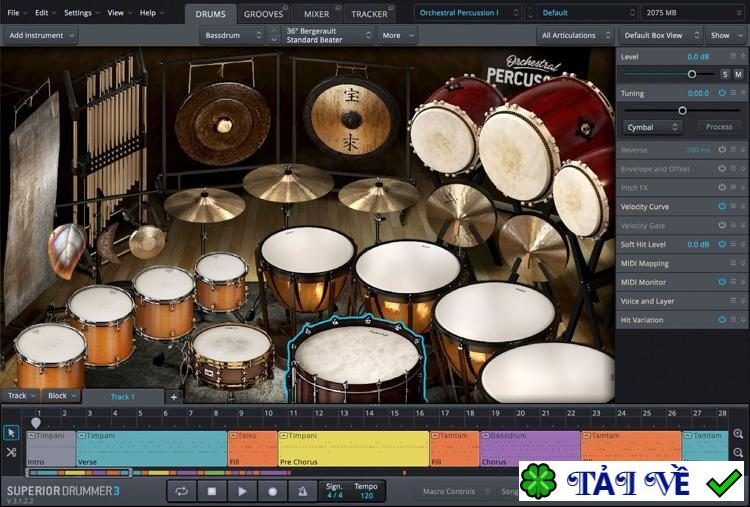Select the arrow pointer tool

11,433
